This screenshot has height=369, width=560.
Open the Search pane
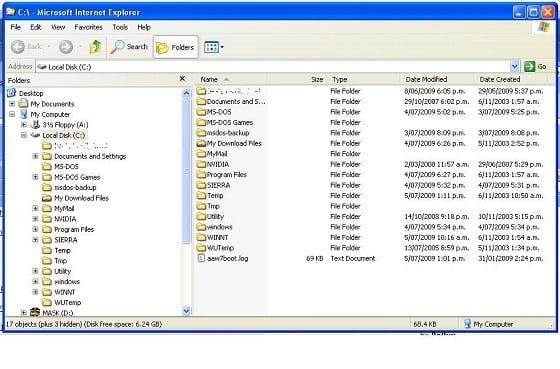(129, 47)
